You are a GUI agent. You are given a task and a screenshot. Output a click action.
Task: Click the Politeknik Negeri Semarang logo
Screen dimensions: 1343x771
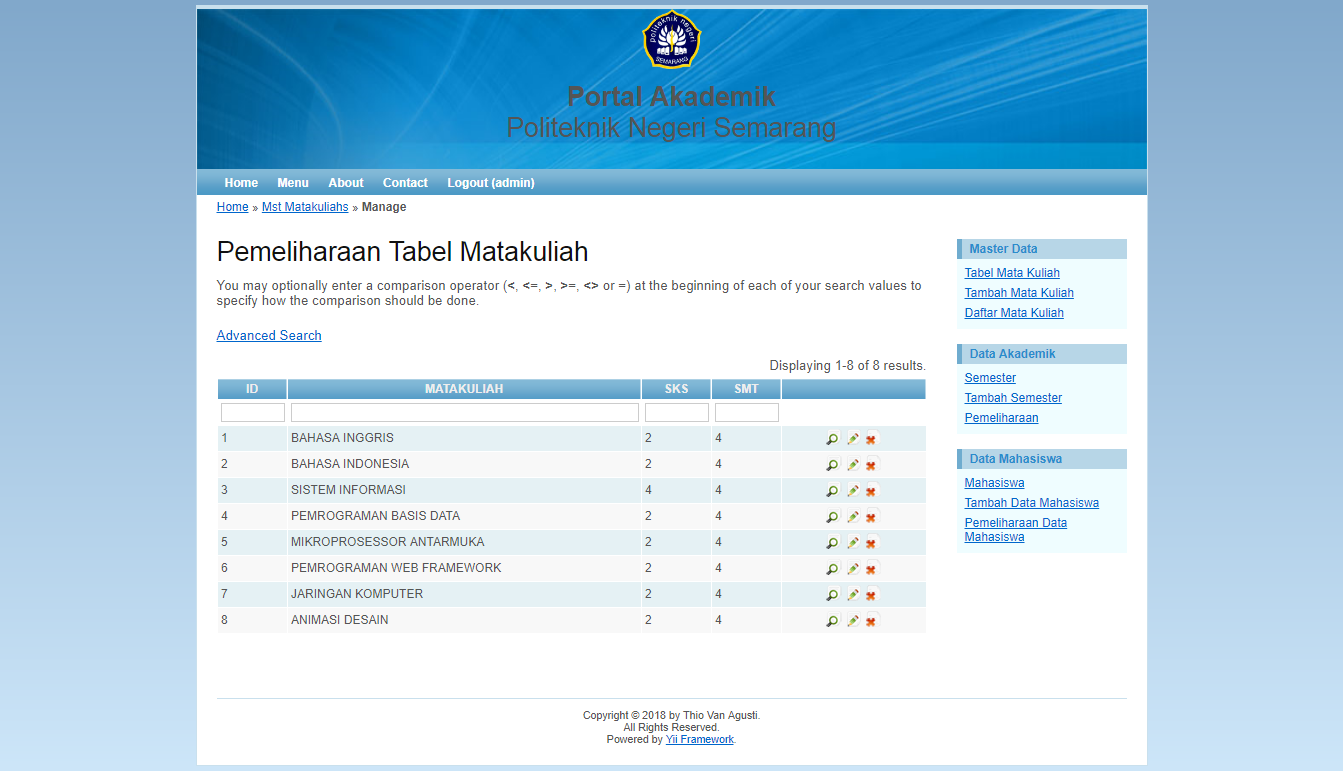click(x=671, y=40)
